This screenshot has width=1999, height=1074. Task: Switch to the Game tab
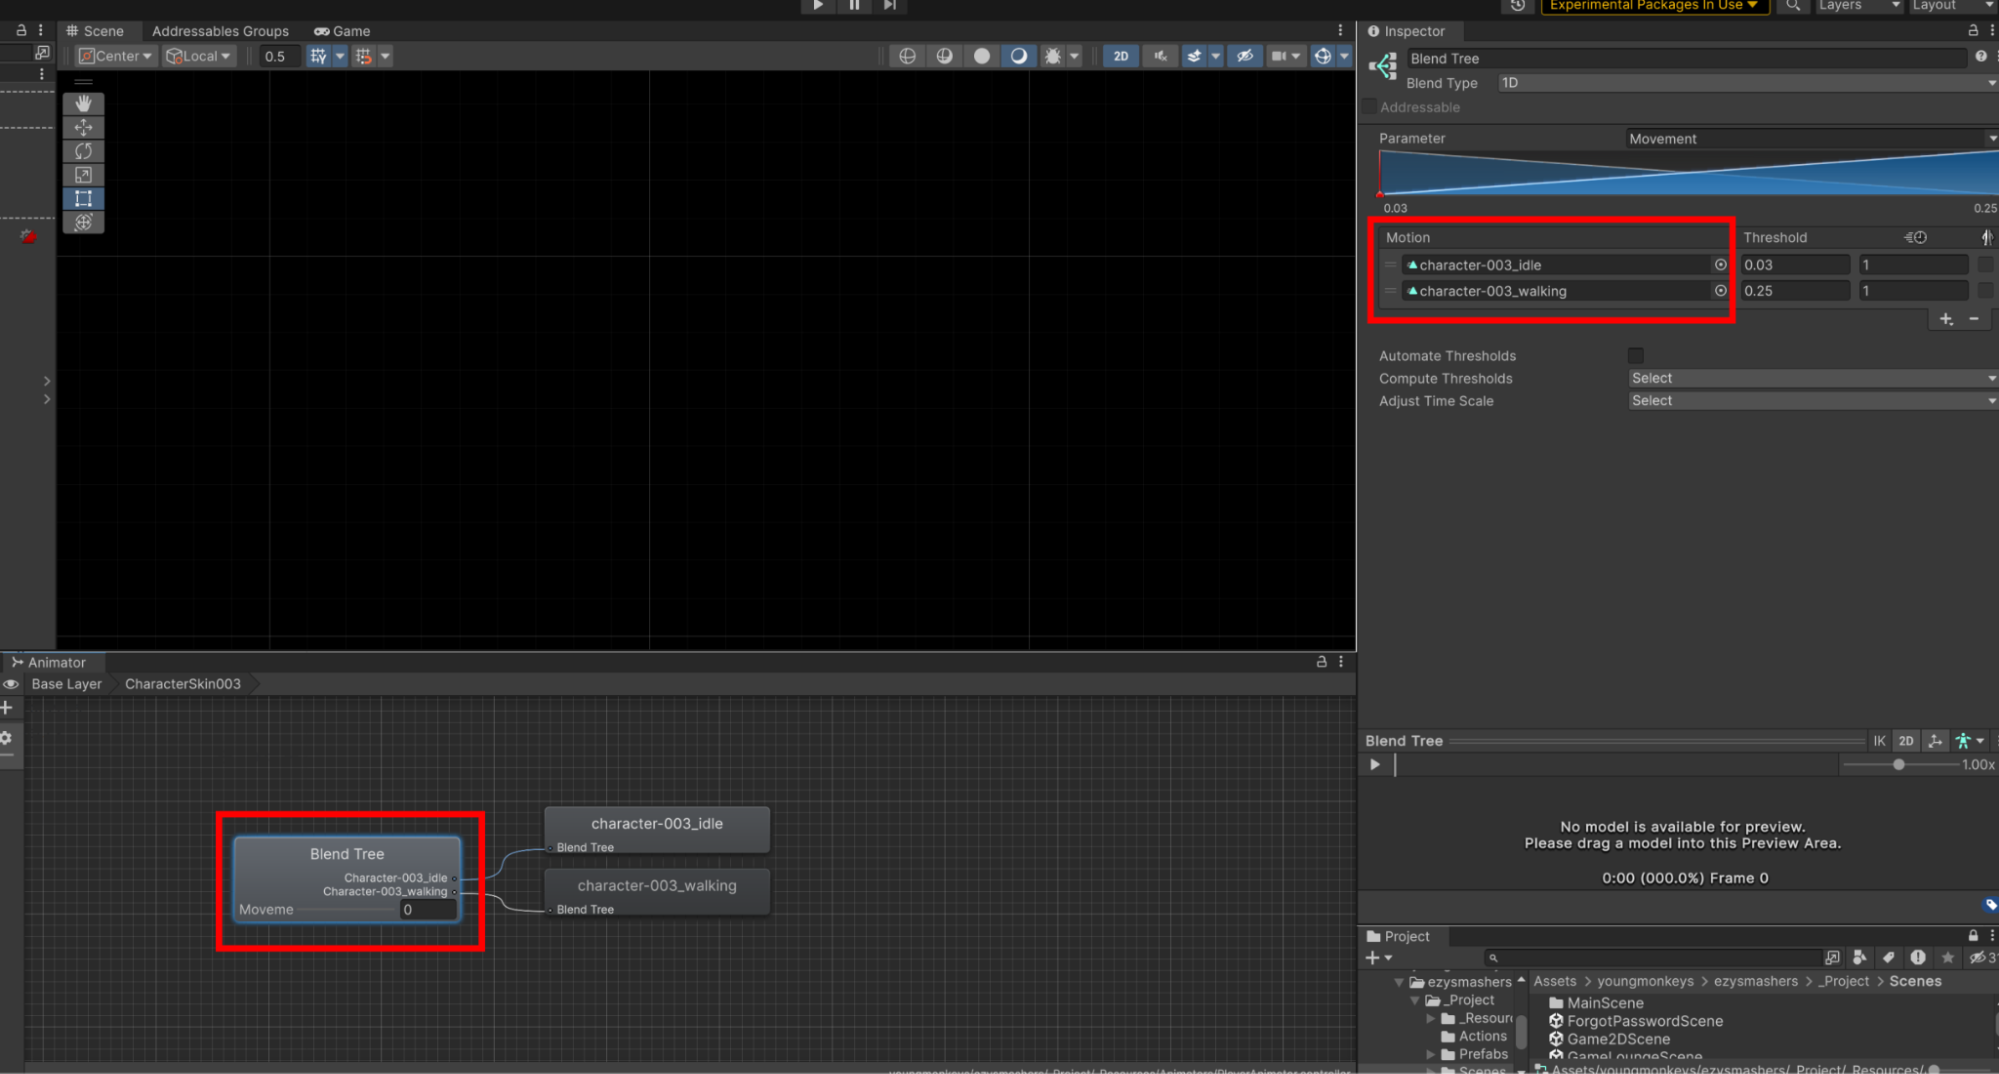(x=342, y=31)
